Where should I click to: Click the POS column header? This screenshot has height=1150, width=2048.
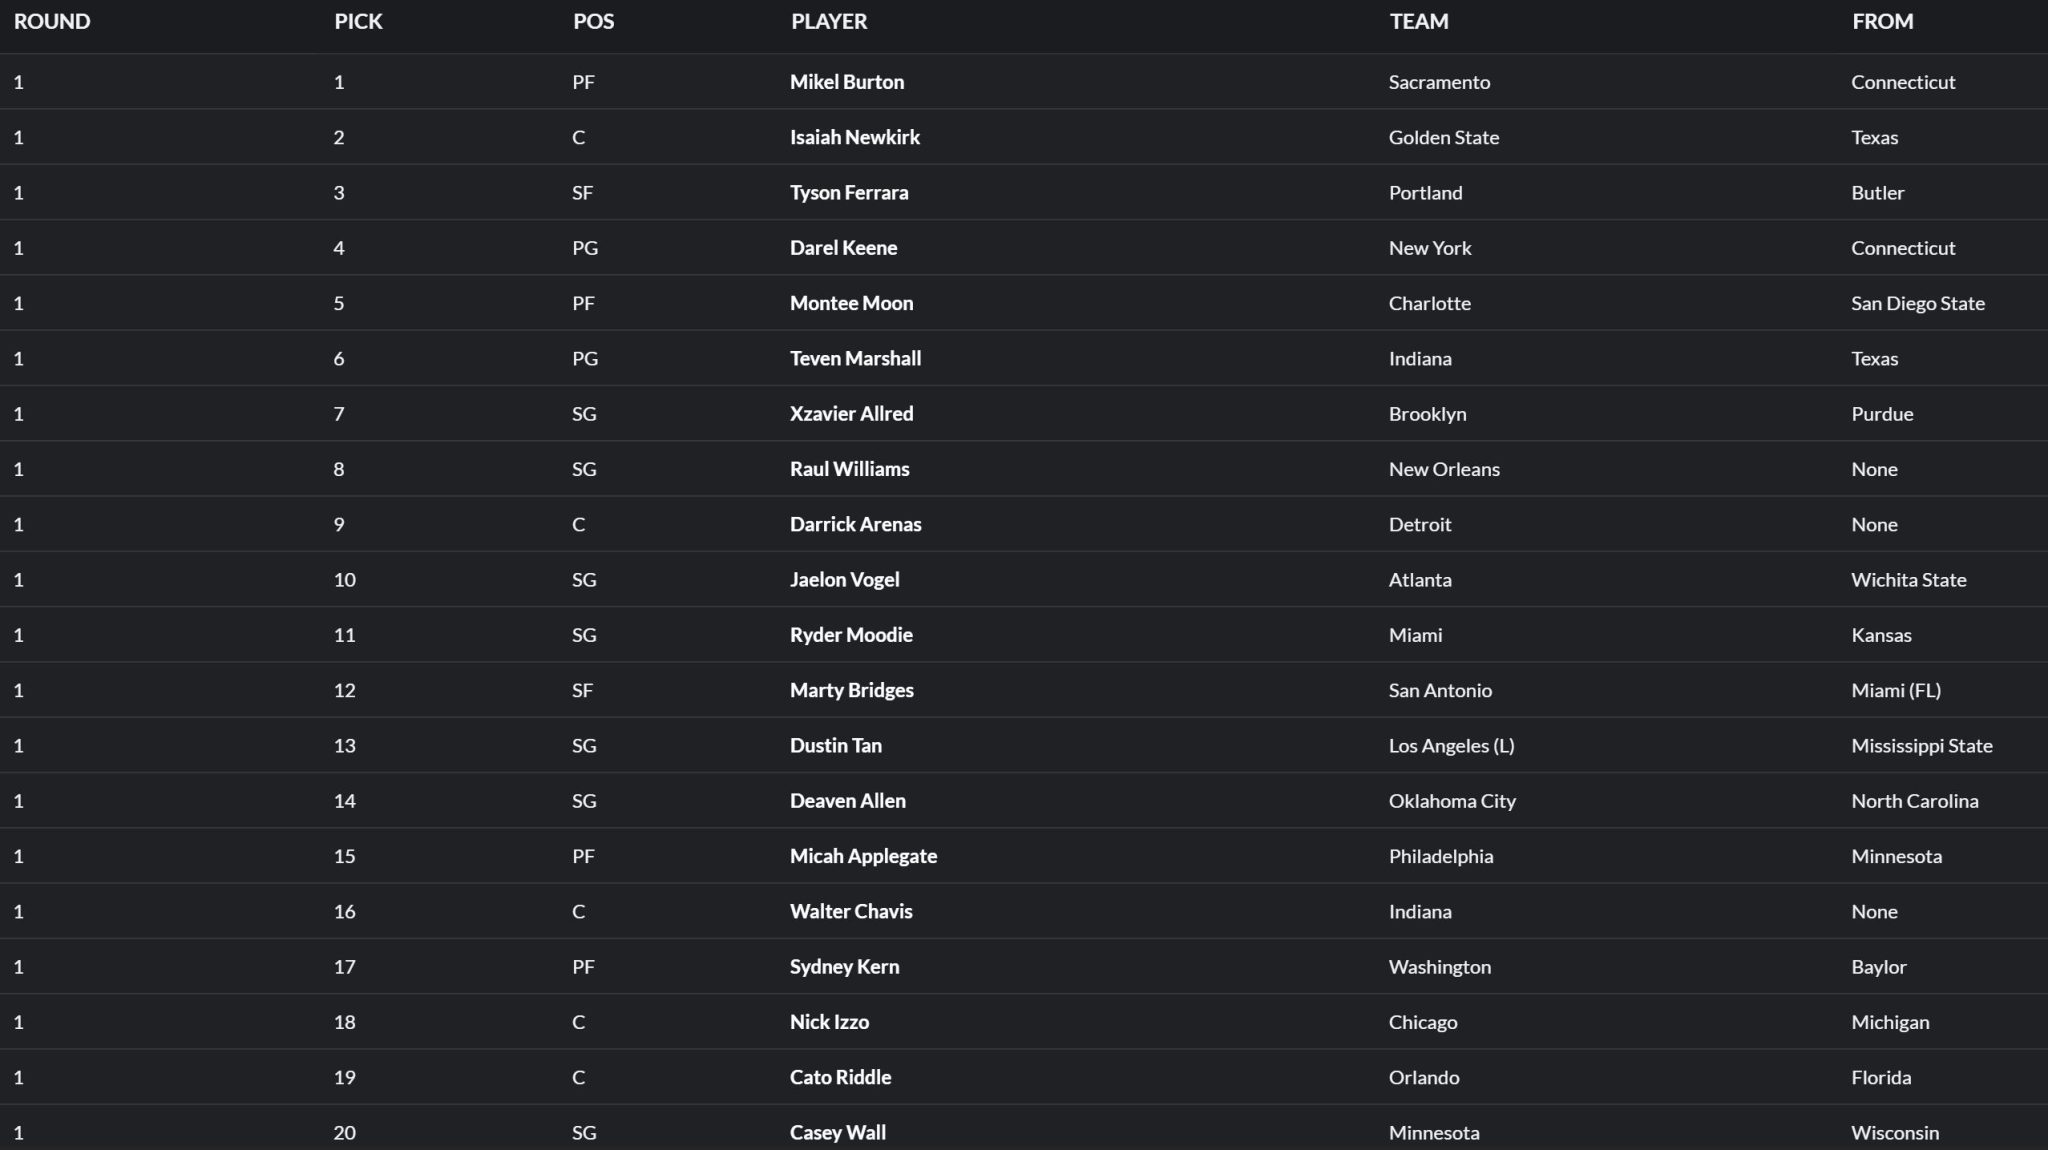[x=593, y=22]
